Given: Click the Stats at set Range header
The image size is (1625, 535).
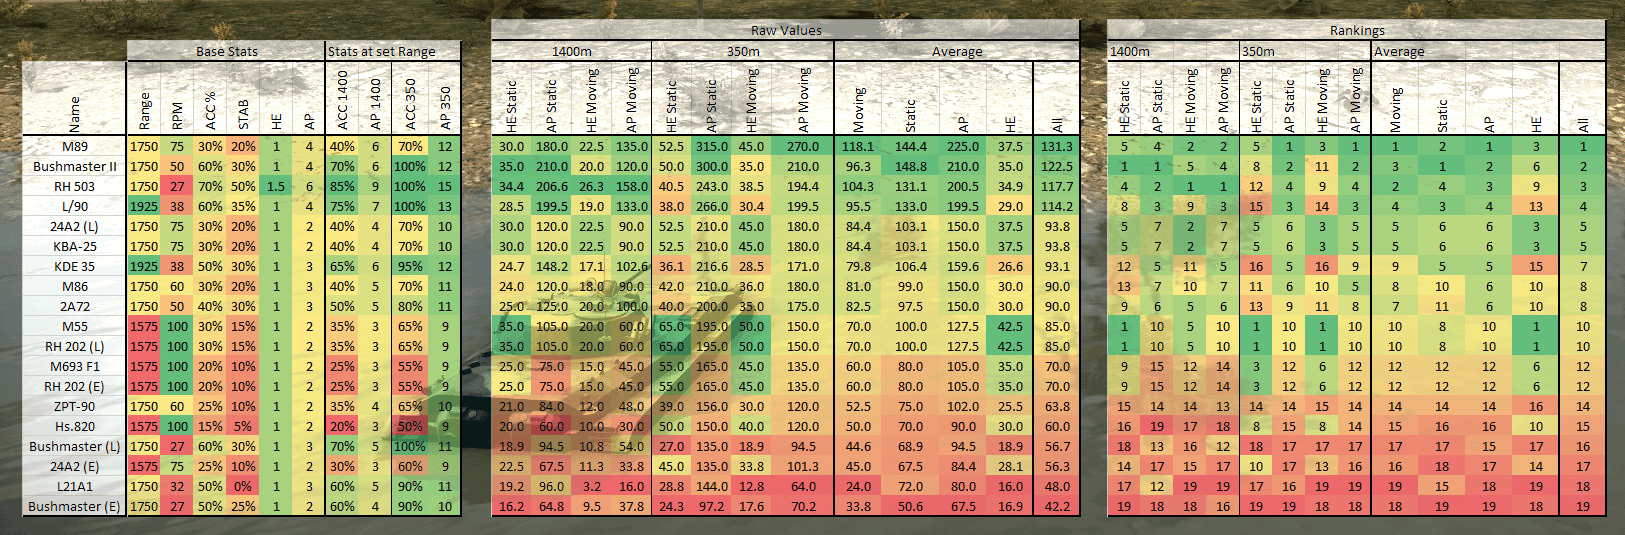Looking at the screenshot, I should (x=393, y=51).
